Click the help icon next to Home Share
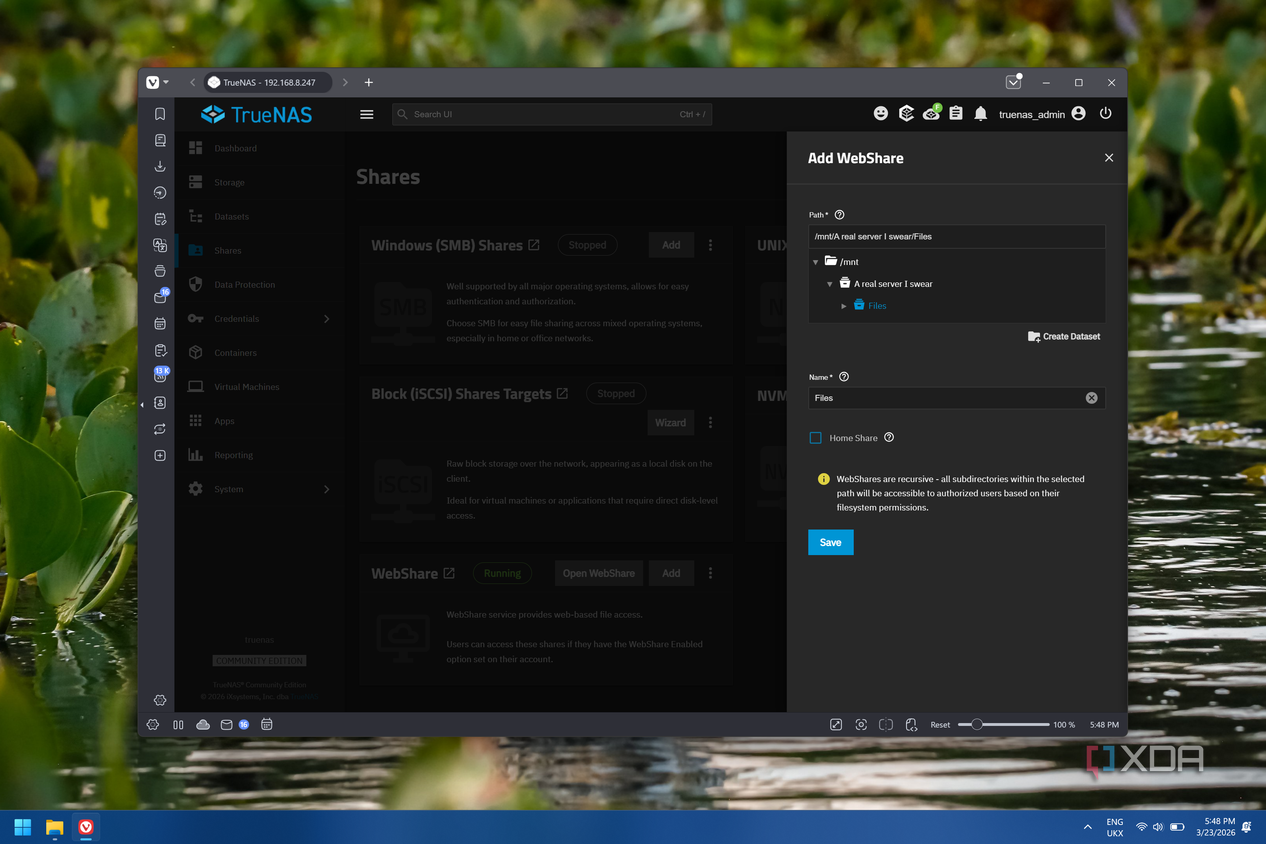The height and width of the screenshot is (844, 1266). click(889, 437)
